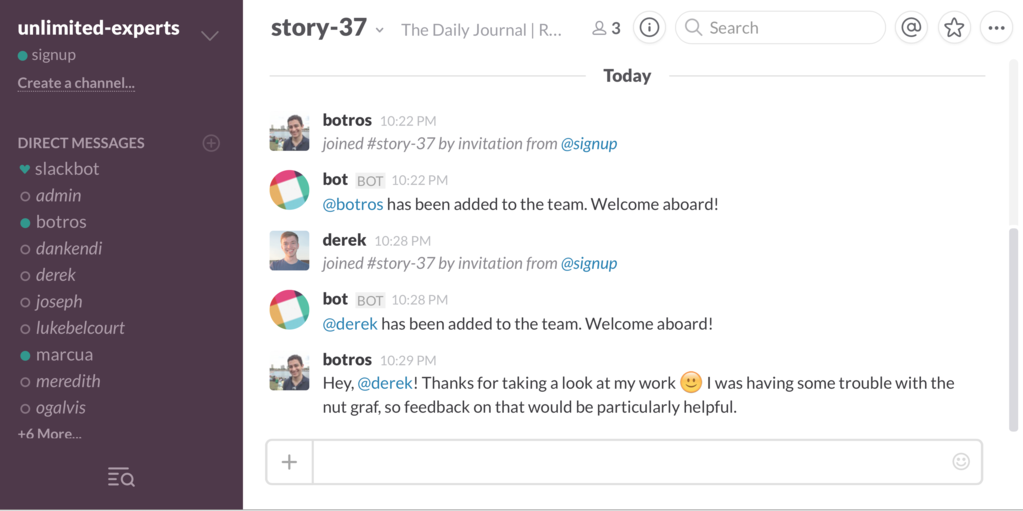1023x511 pixels.
Task: Click @signup link in derek's join message
Action: click(589, 264)
